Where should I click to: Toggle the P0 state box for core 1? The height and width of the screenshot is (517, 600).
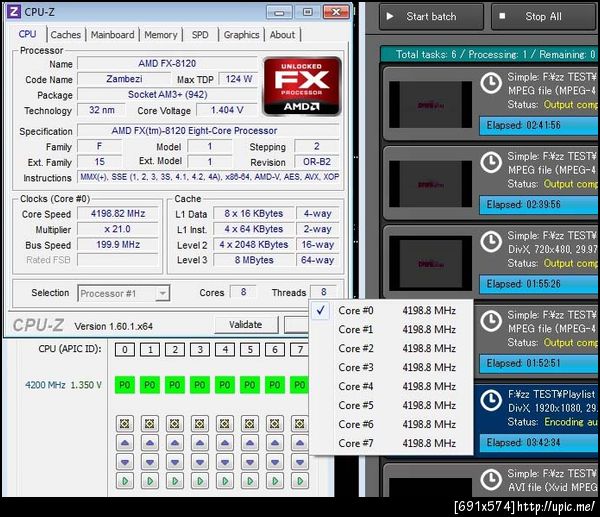point(150,385)
